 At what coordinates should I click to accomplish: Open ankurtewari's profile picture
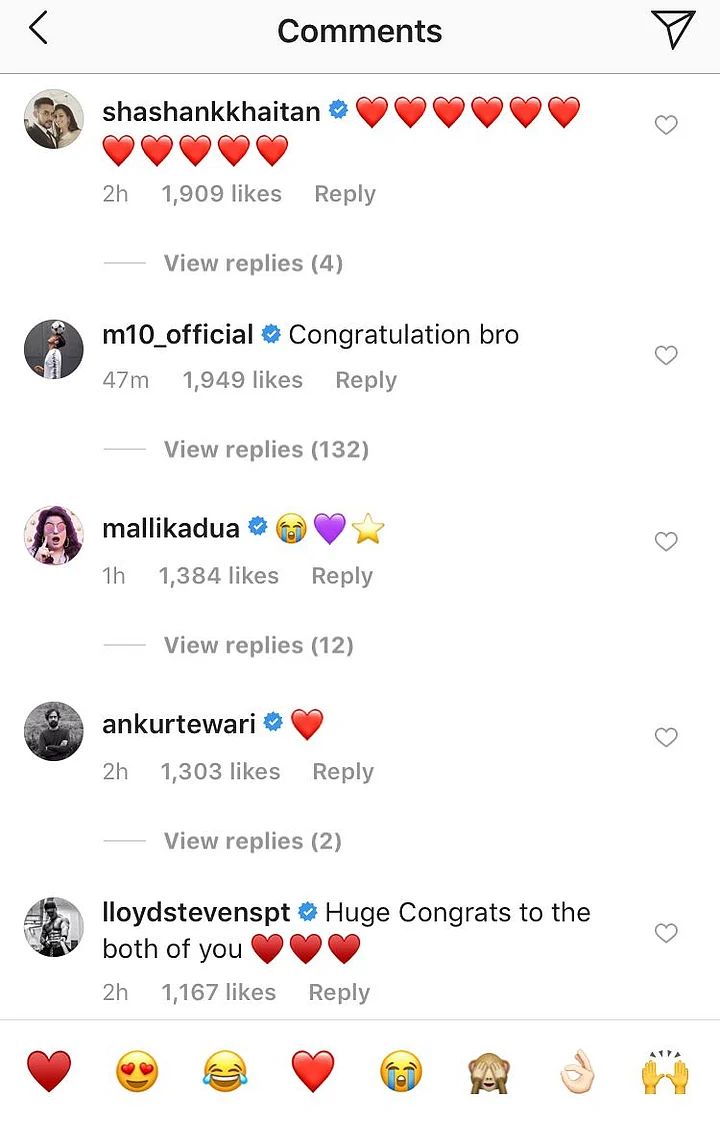point(53,730)
